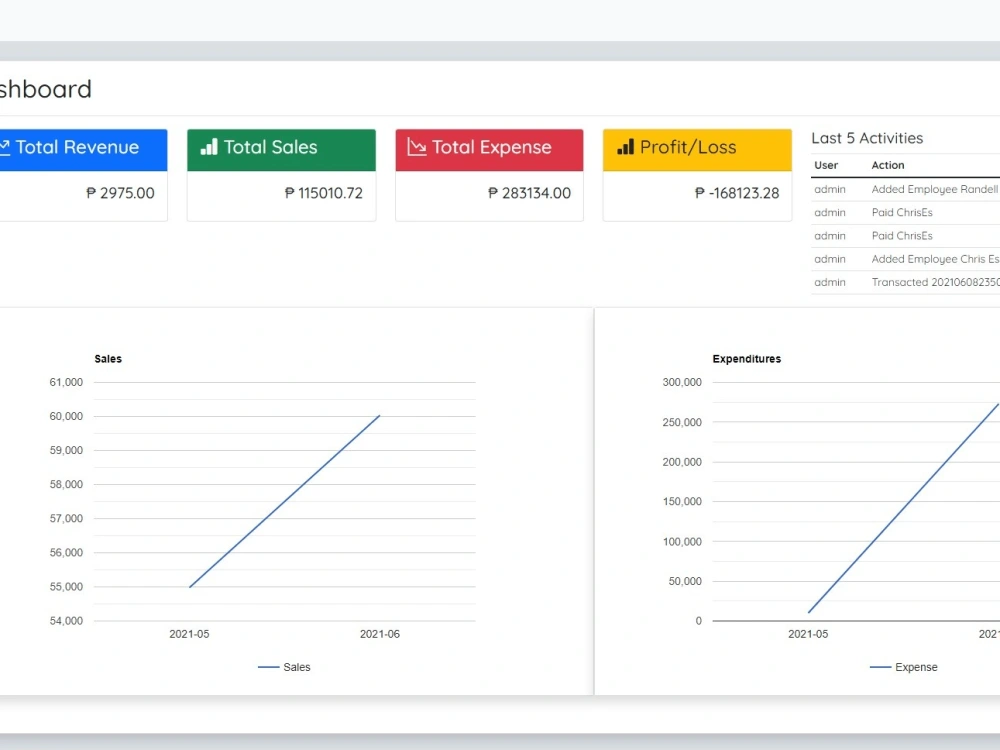Image resolution: width=1000 pixels, height=750 pixels.
Task: Click the 300,000 axis label on Expenditures chart
Action: pyautogui.click(x=682, y=382)
